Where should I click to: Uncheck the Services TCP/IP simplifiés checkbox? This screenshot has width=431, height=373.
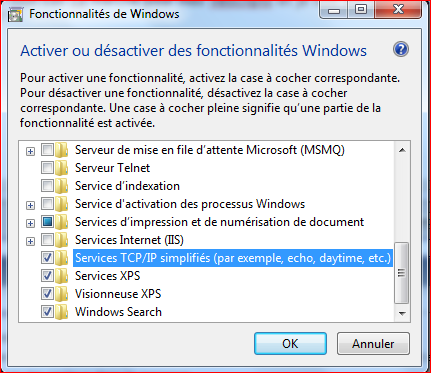point(47,258)
